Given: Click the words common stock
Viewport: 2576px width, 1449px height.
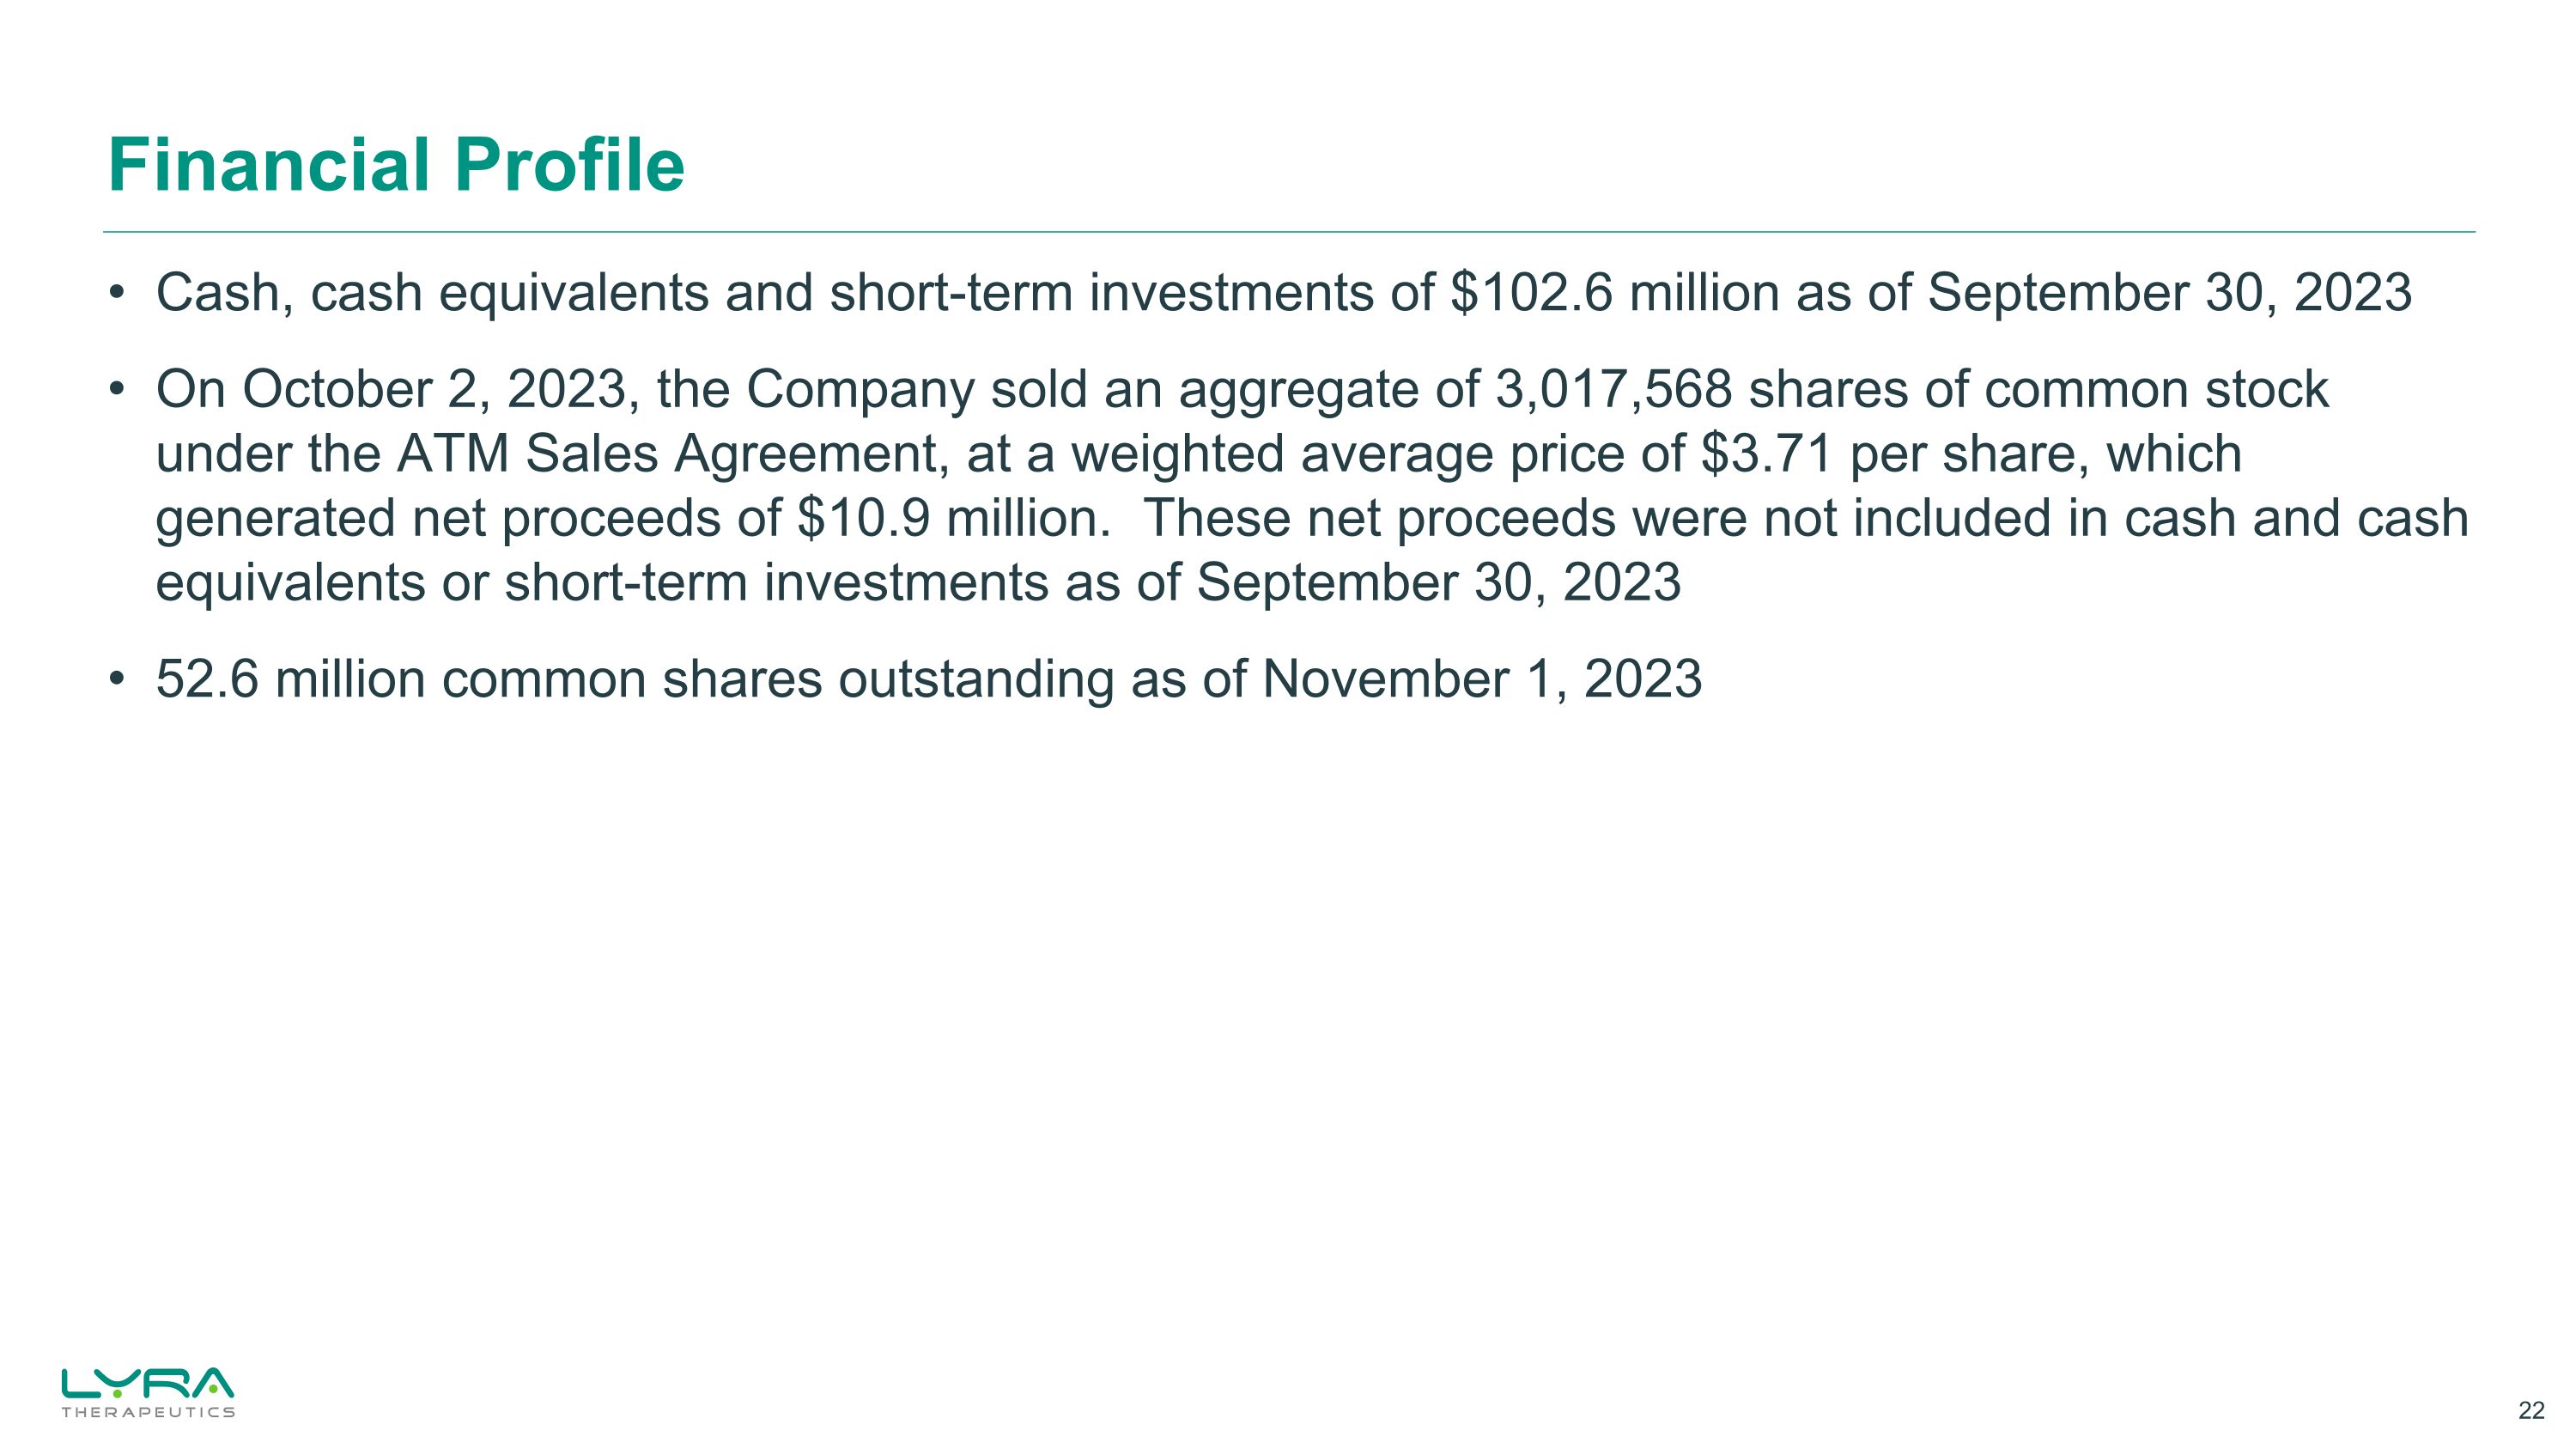Looking at the screenshot, I should pos(2156,389).
